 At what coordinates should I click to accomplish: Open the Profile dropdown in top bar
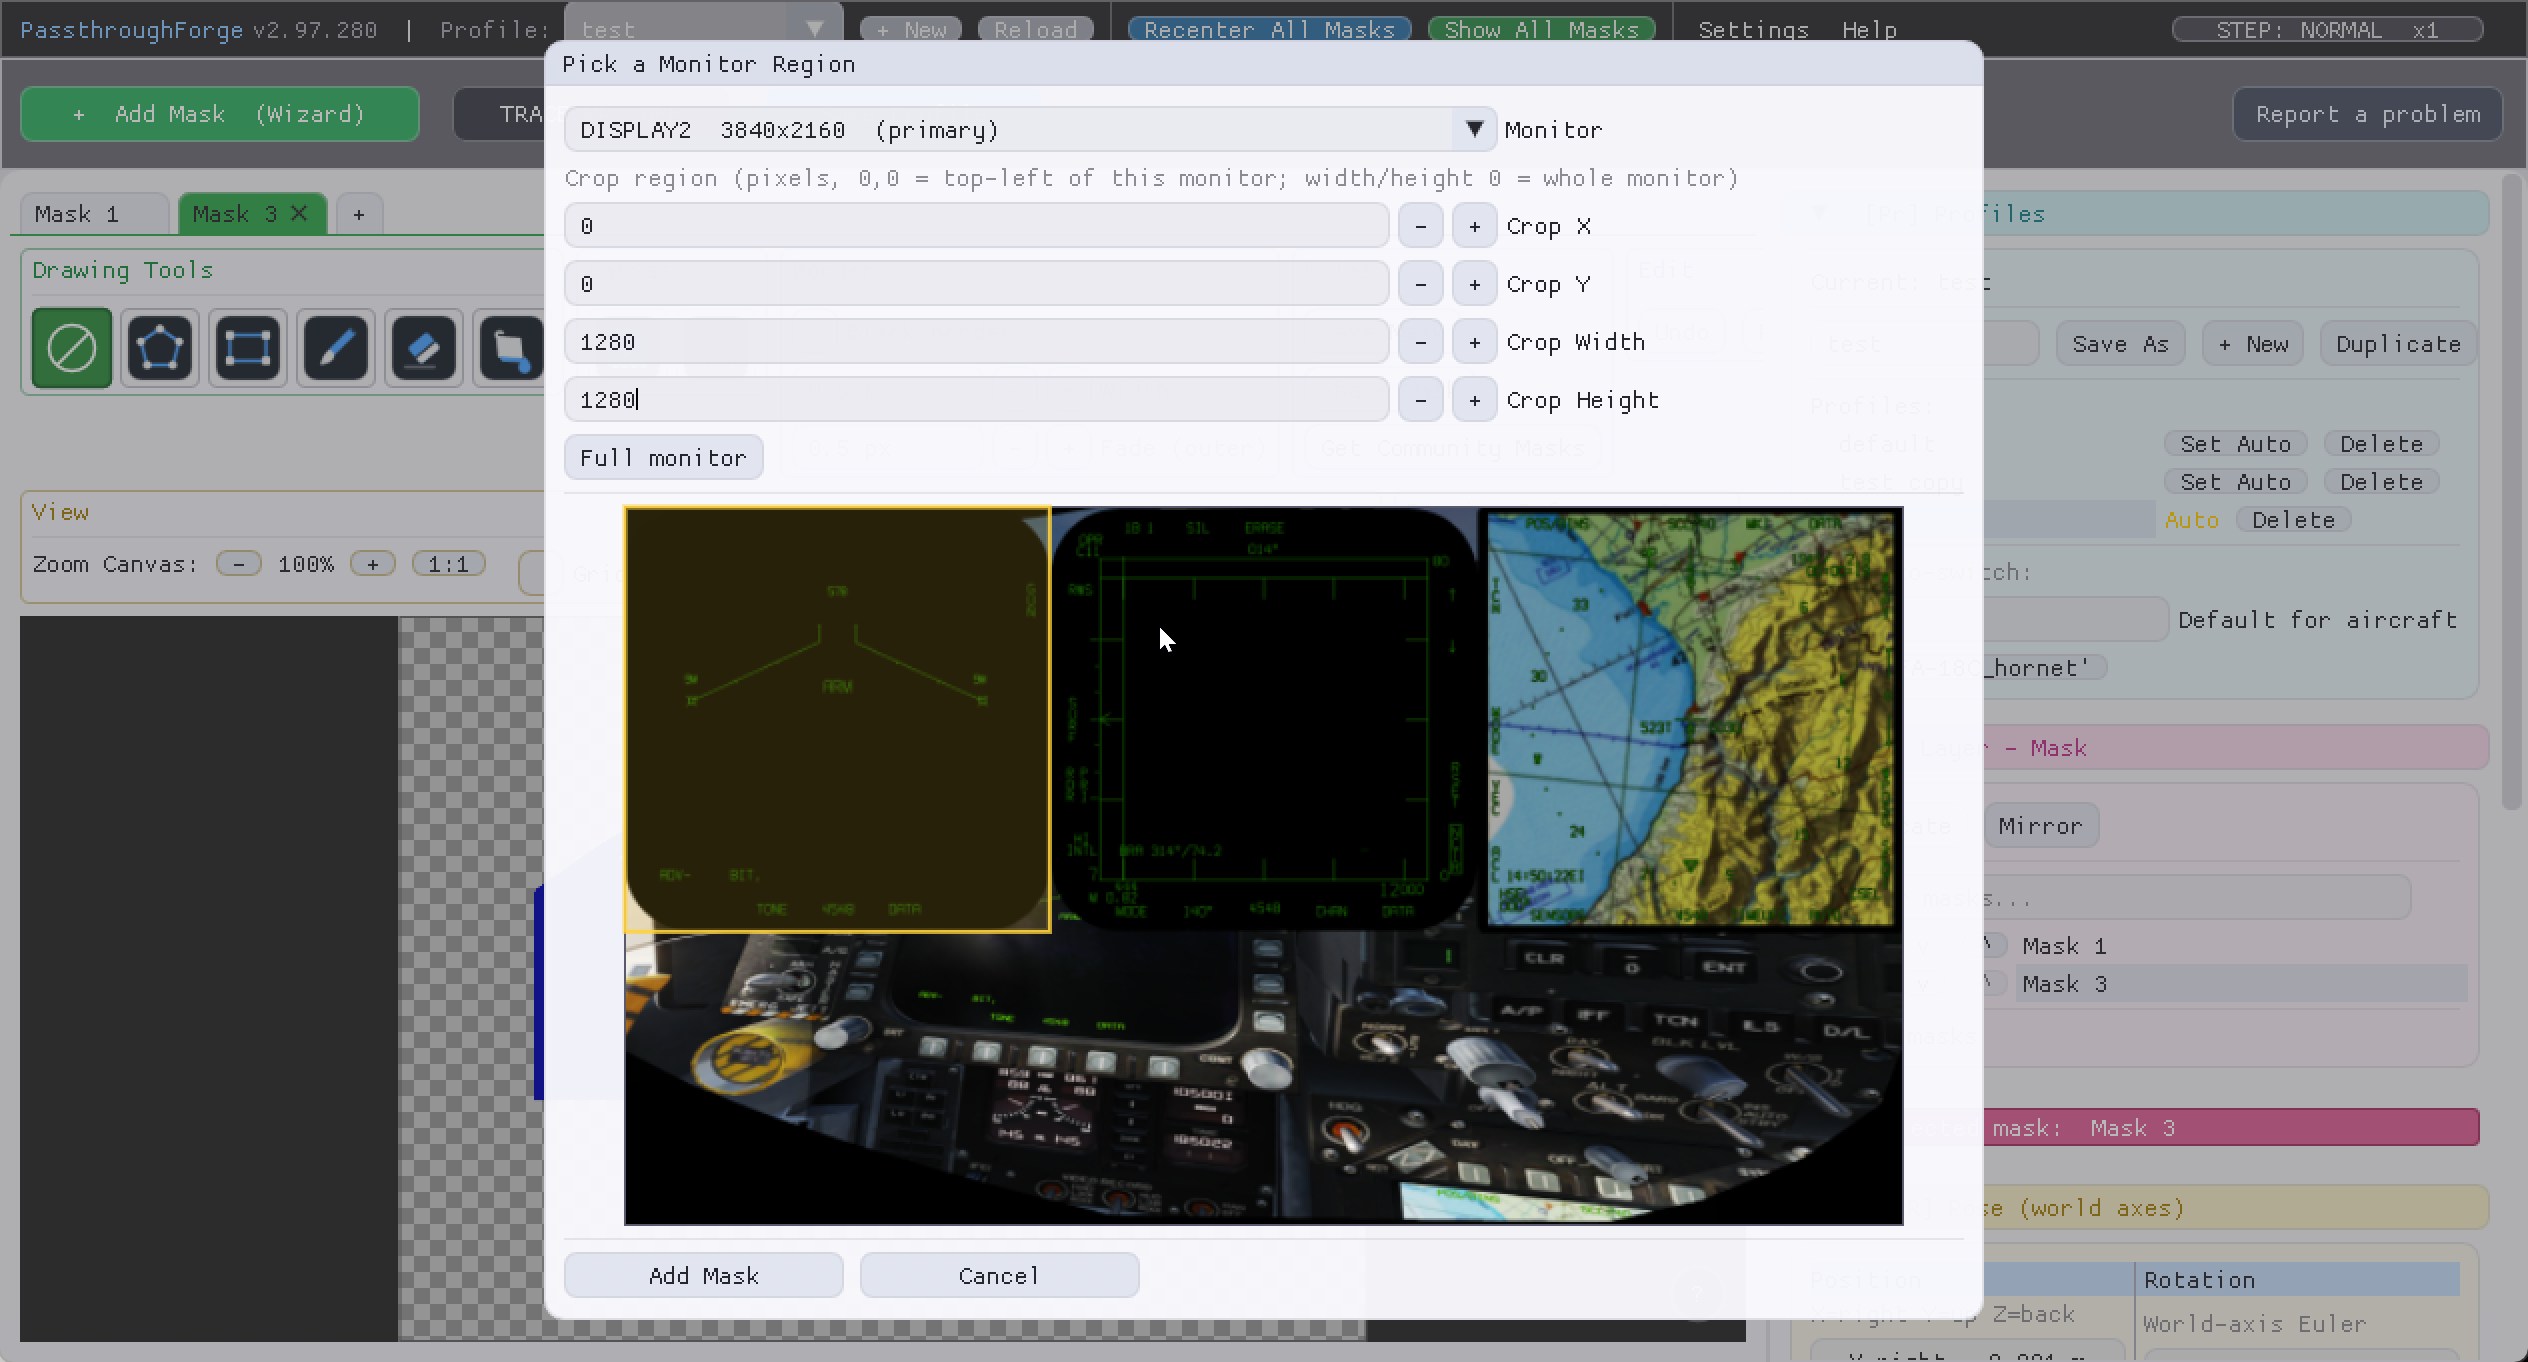(704, 28)
